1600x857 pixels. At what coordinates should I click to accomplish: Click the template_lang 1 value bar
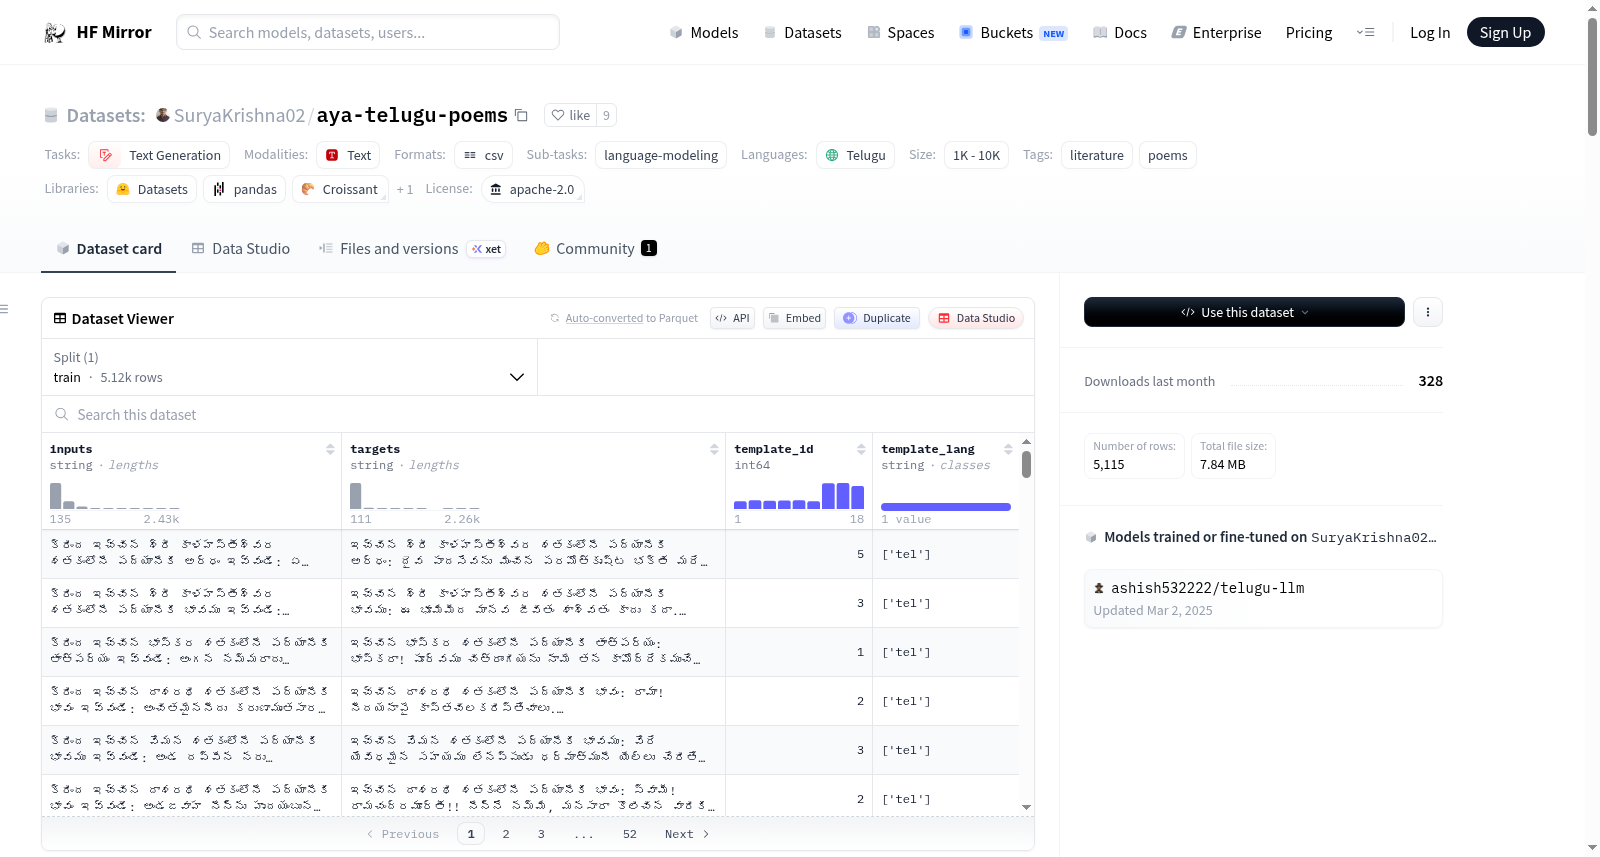click(946, 507)
